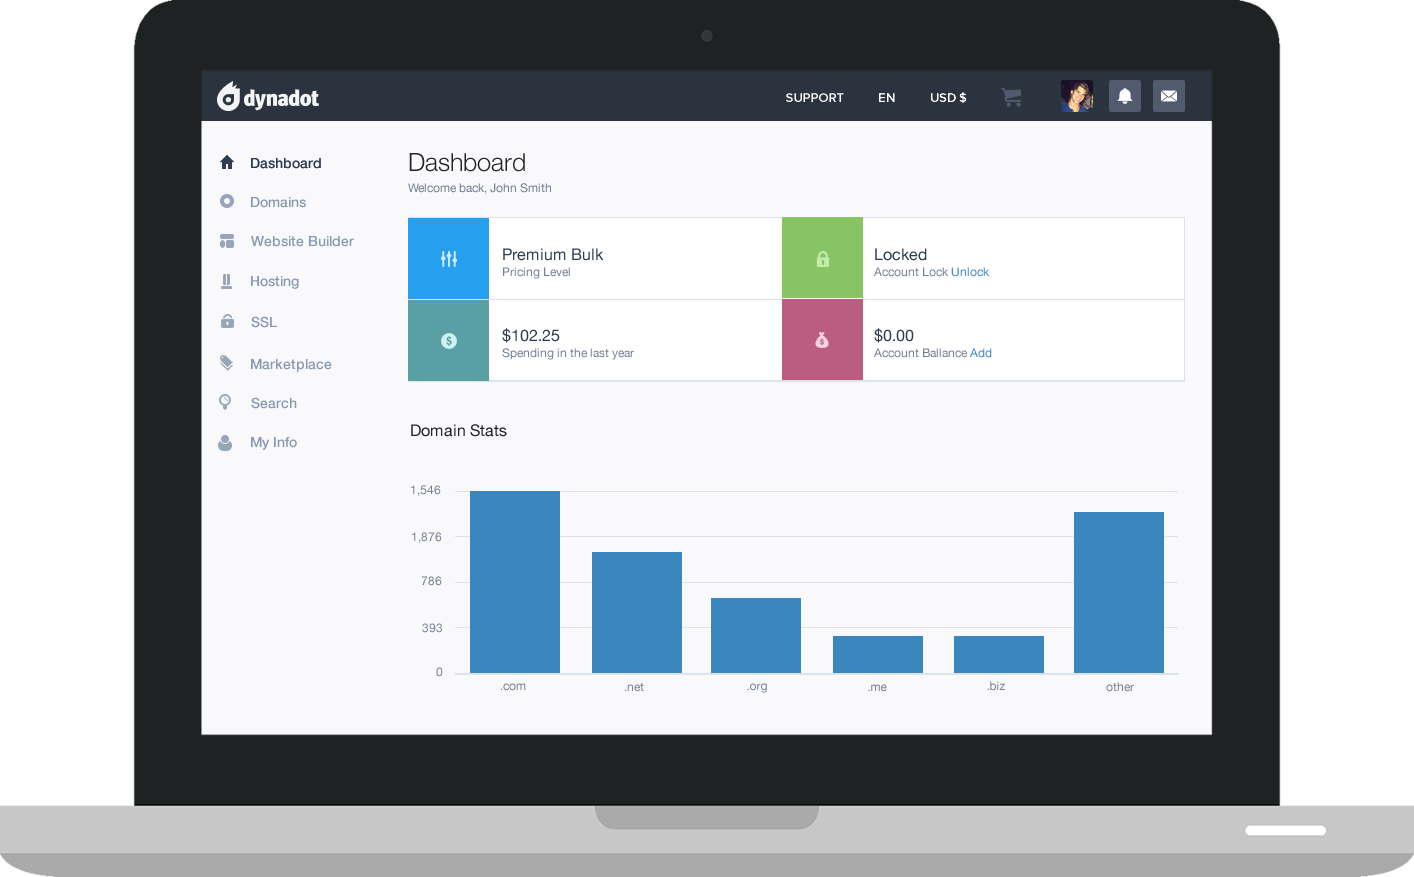Click the .com bar in chart

515,582
